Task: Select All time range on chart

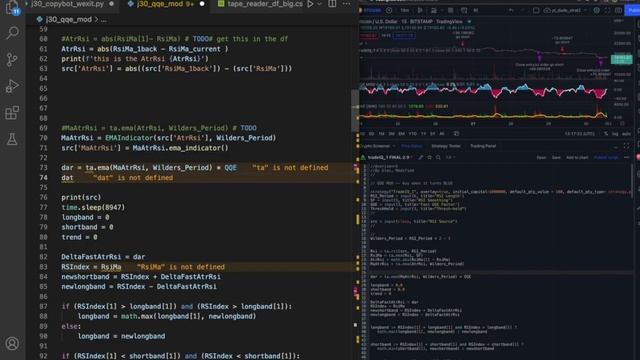Action: (442, 134)
